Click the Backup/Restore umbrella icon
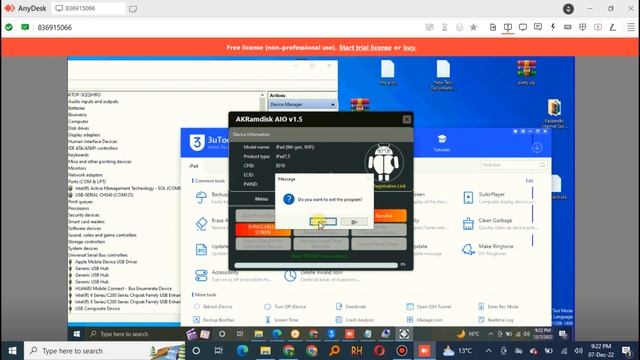The width and height of the screenshot is (640, 360). point(201,198)
